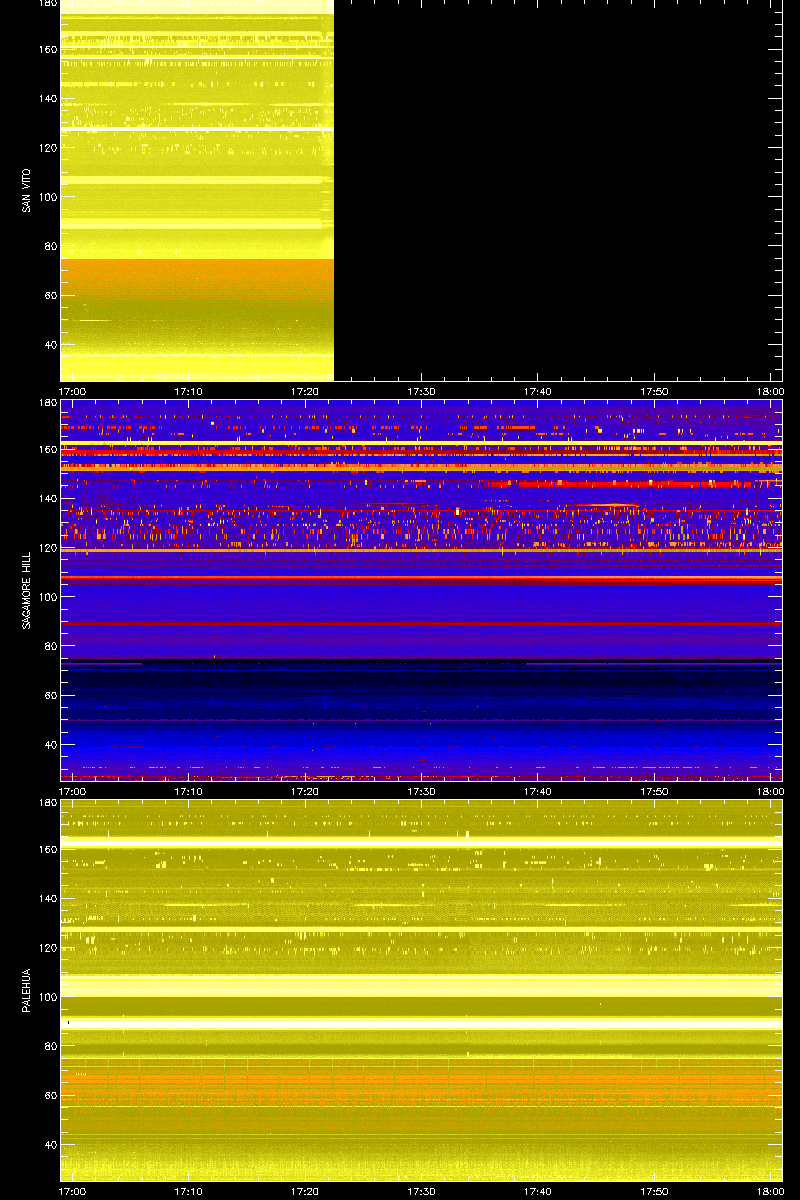Click 17:40 time label under Palehua plot
The image size is (800, 1200).
(x=538, y=1191)
